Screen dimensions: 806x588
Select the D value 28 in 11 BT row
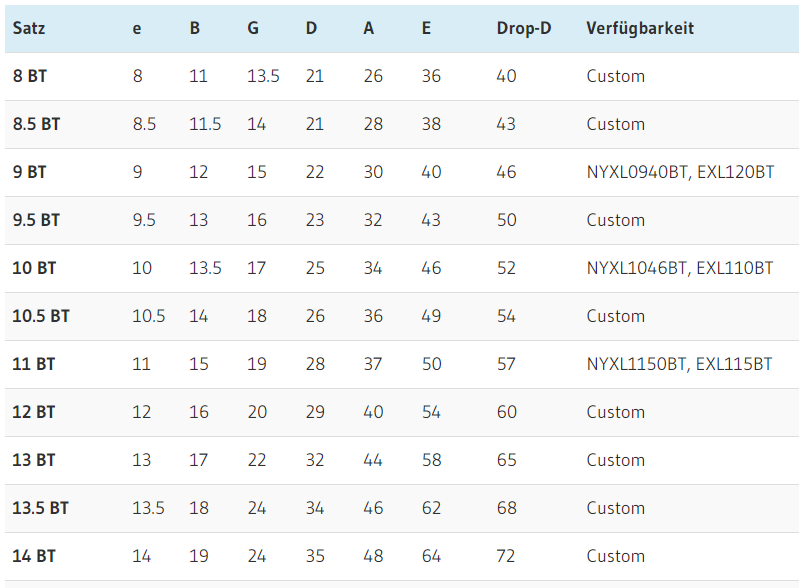pos(315,364)
